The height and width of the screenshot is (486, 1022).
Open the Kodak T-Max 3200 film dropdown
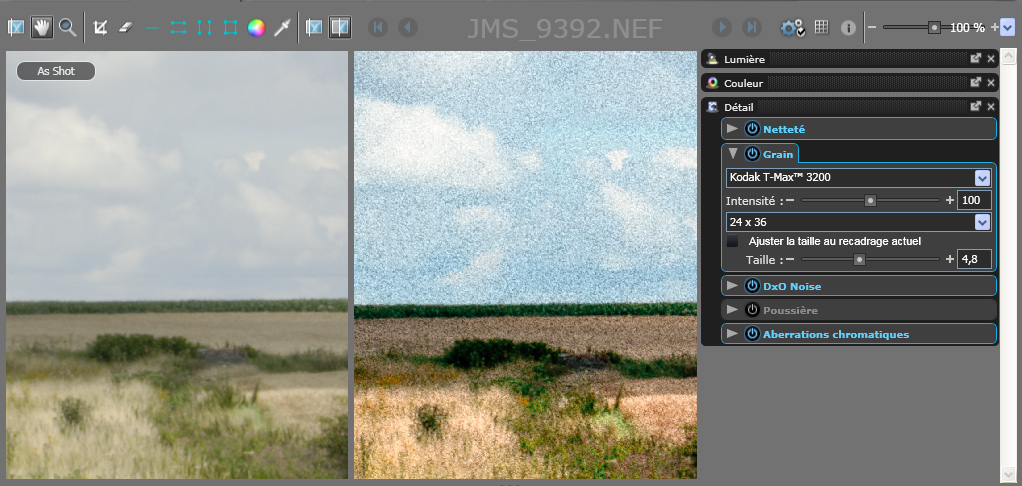[x=858, y=177]
